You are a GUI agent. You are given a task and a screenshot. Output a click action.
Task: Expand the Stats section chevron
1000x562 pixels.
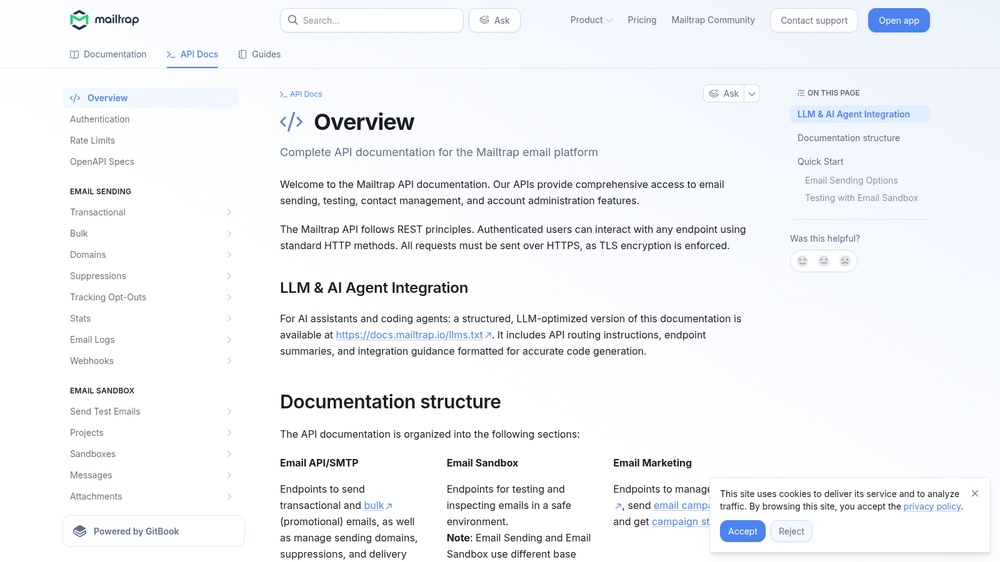click(228, 318)
